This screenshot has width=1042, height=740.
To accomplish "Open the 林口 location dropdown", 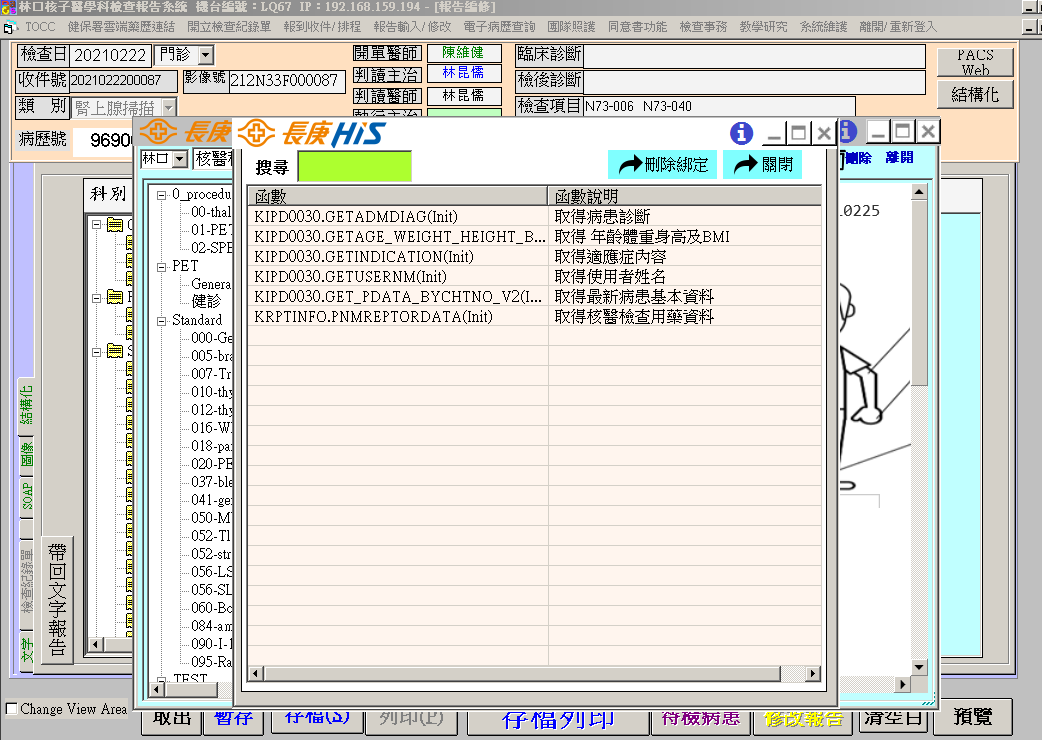I will 179,159.
